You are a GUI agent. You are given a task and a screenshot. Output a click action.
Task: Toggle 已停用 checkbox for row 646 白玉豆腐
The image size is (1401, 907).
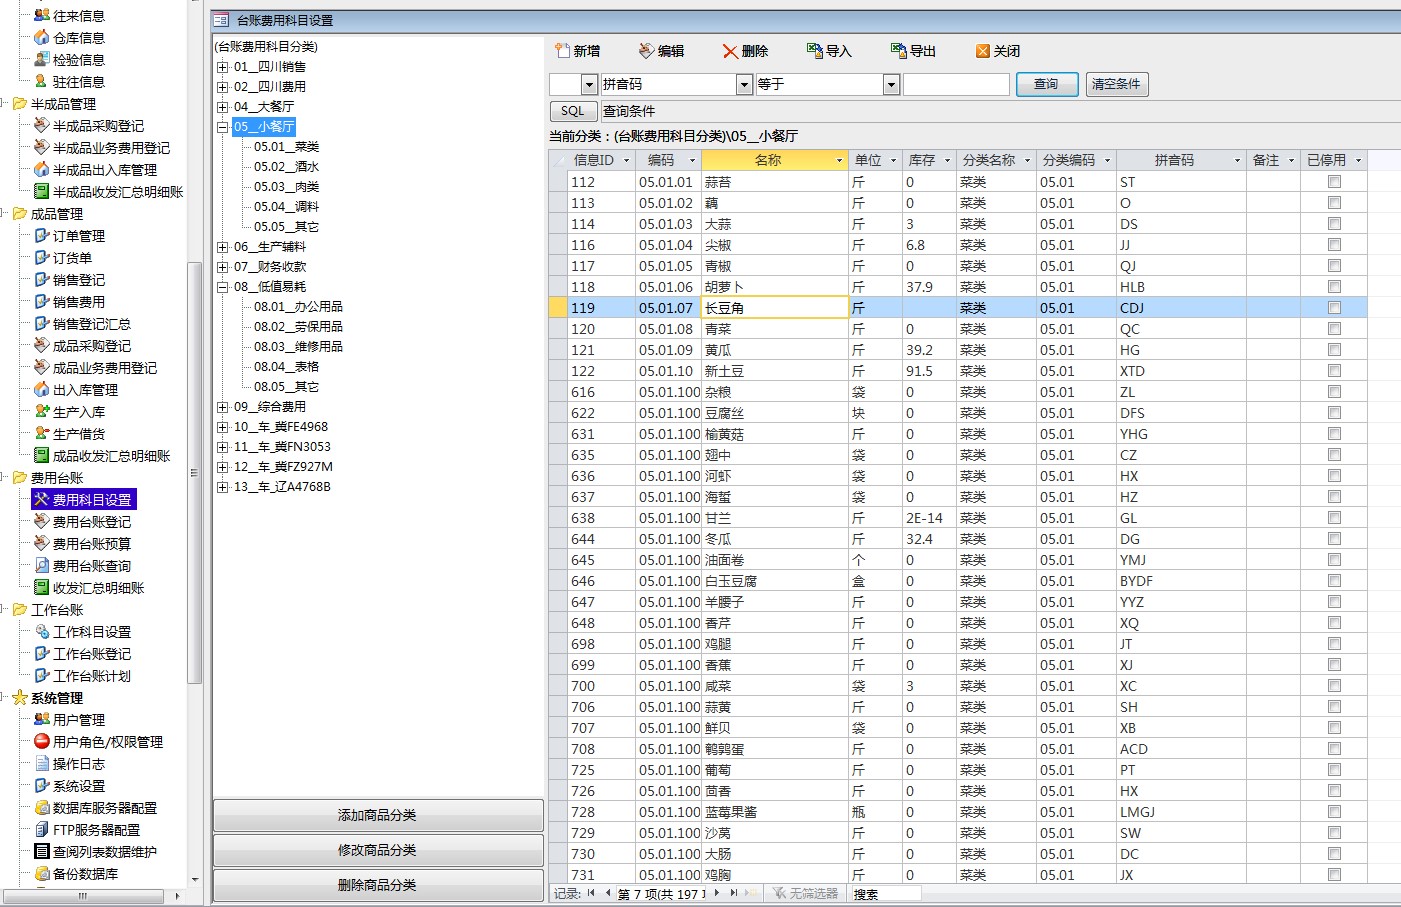click(x=1334, y=581)
